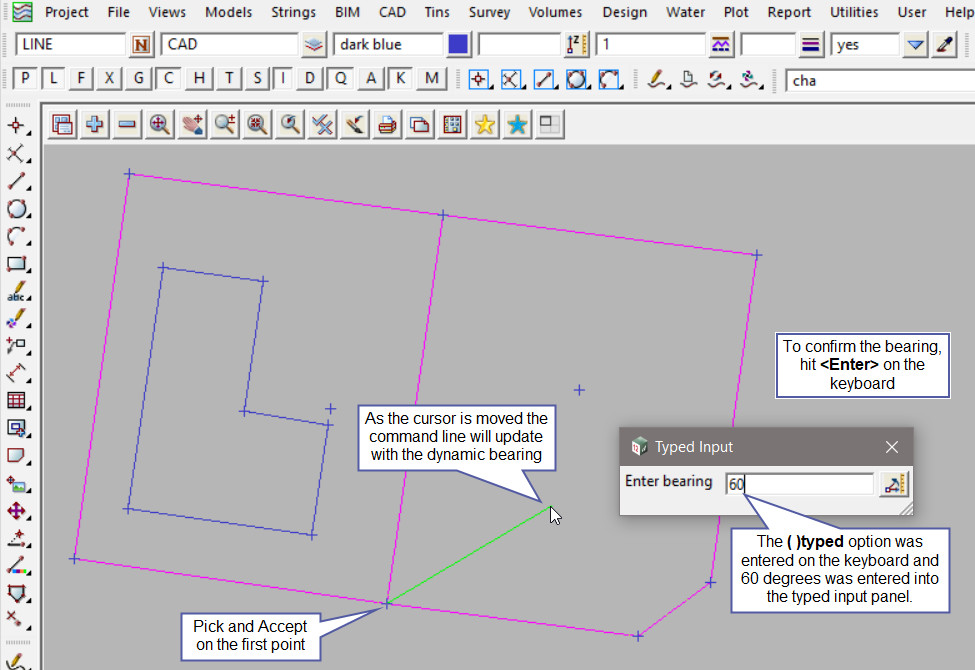Select the yellow star favourites icon
975x670 pixels.
(485, 125)
